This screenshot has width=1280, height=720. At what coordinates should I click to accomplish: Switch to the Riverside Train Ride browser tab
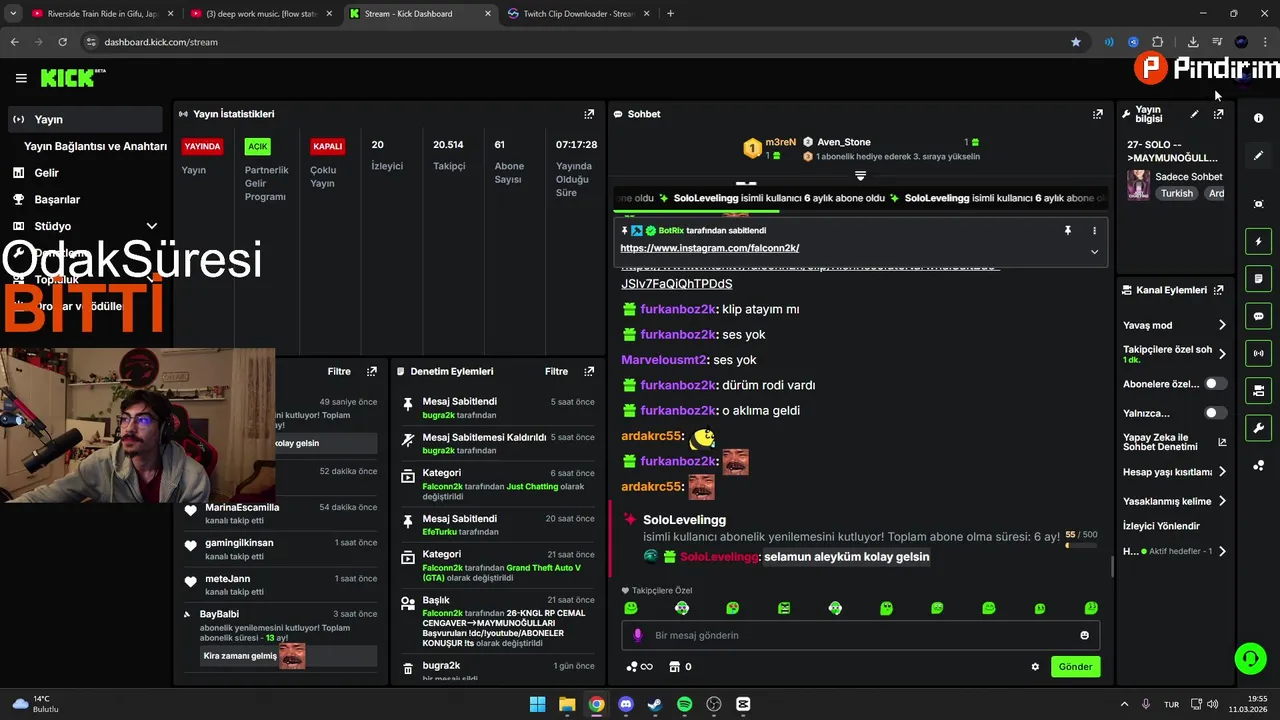[102, 14]
